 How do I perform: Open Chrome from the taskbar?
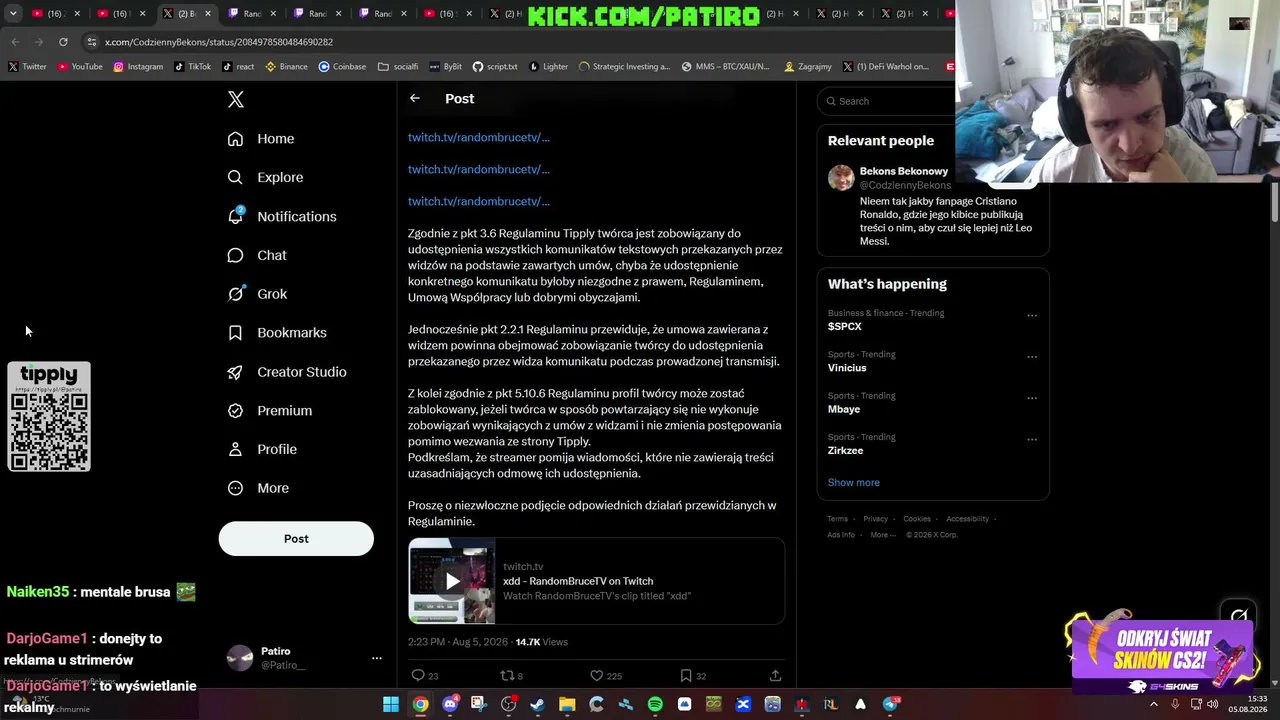pos(421,705)
